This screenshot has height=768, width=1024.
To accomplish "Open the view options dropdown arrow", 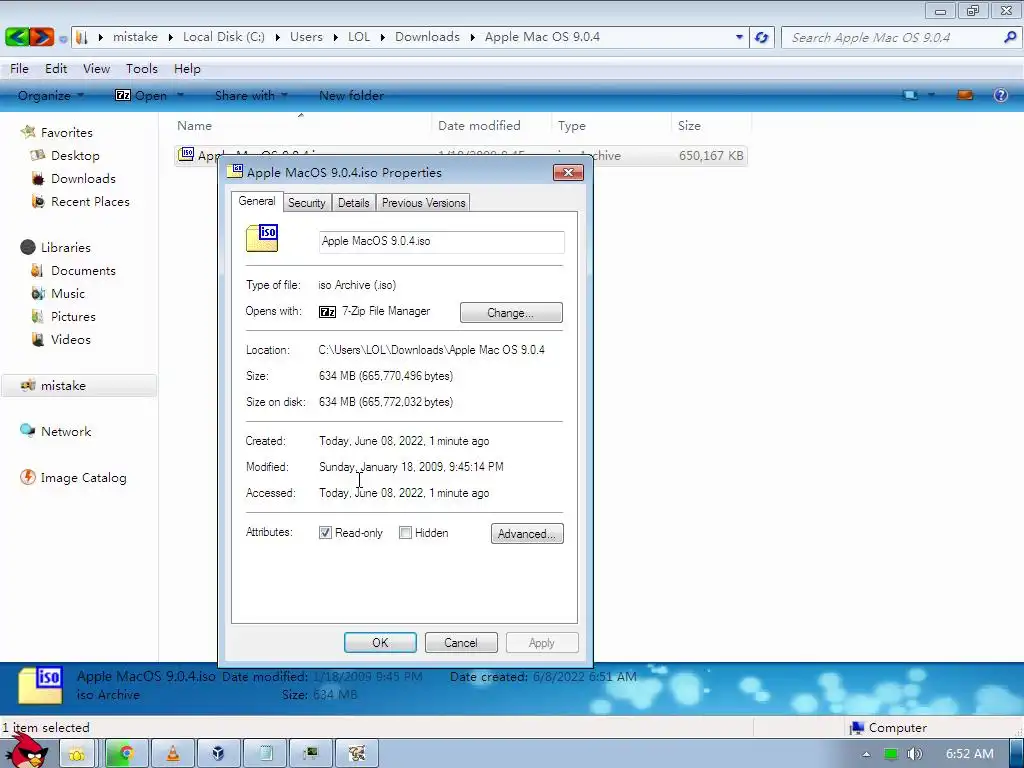I will pos(931,95).
